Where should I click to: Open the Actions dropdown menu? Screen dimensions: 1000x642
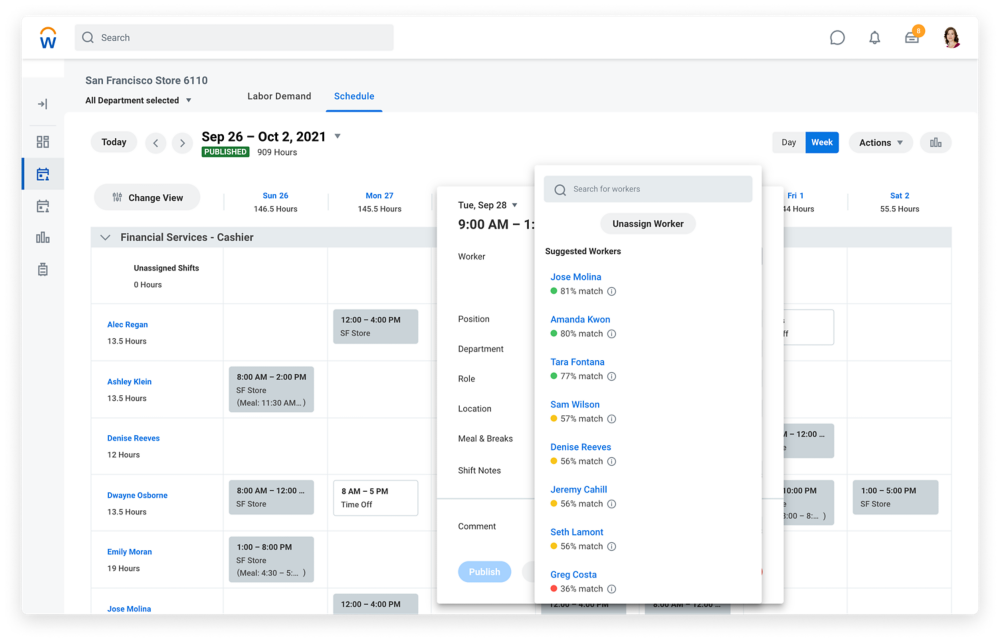click(880, 143)
